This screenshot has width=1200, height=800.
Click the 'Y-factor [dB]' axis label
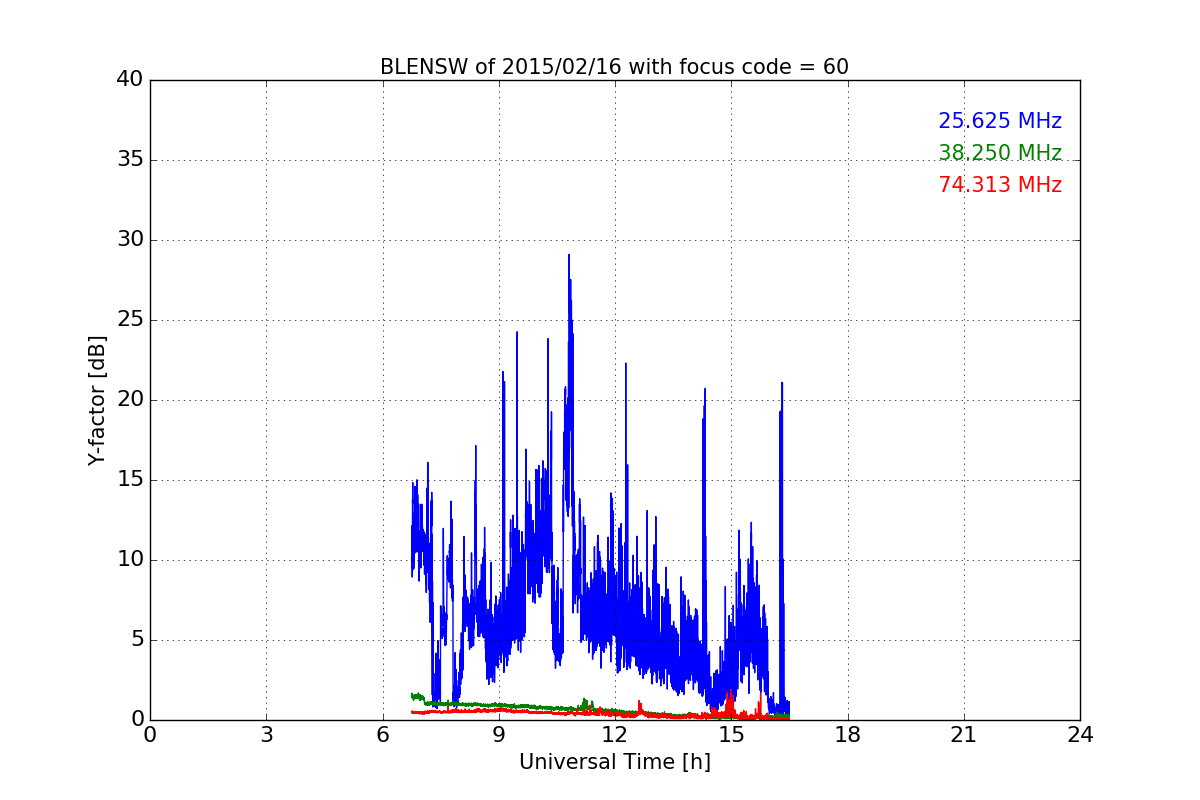point(97,400)
